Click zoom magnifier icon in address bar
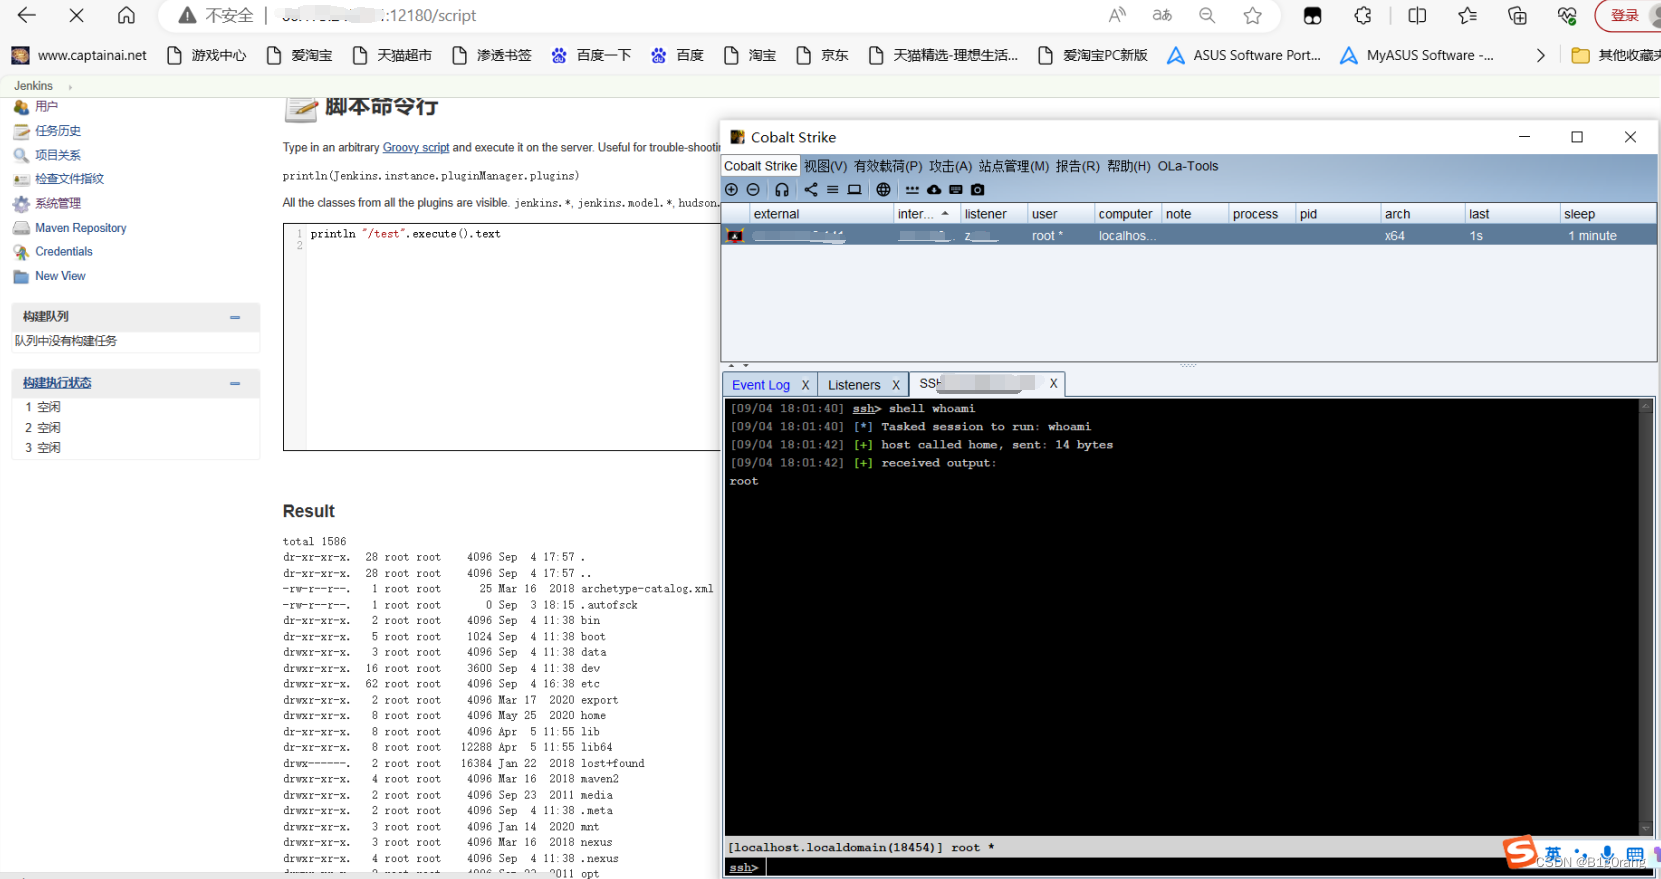The height and width of the screenshot is (879, 1661). tap(1207, 15)
